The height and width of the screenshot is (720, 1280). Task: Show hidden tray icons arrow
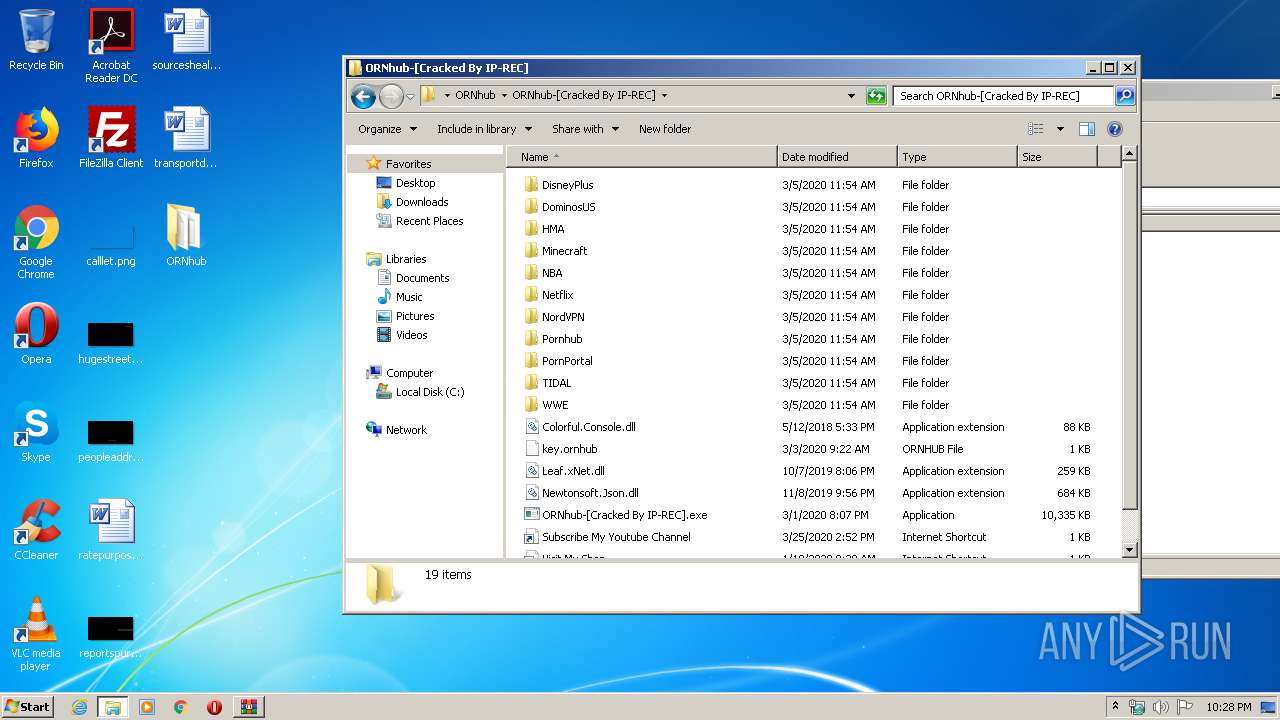[1116, 707]
